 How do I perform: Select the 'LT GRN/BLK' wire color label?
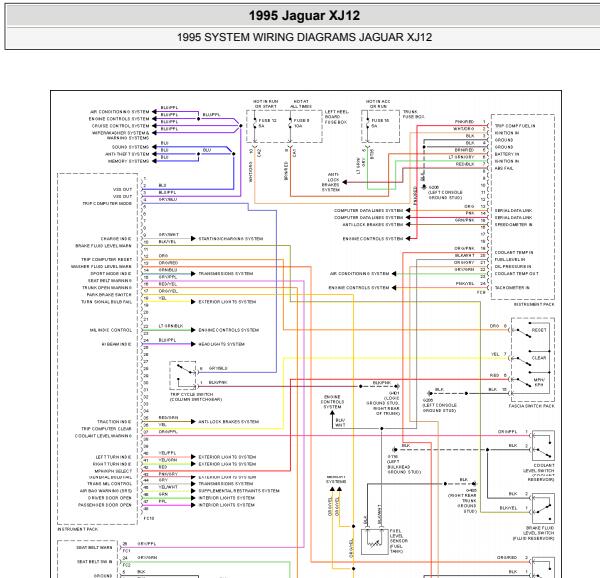171,326
